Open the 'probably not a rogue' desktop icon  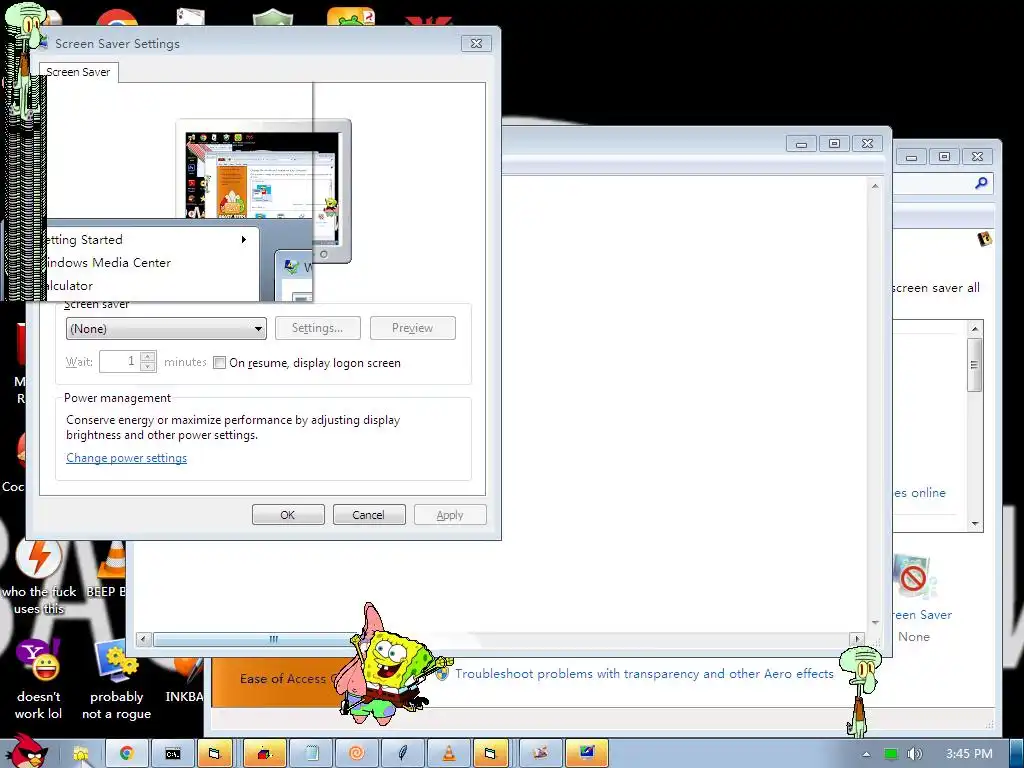(116, 679)
